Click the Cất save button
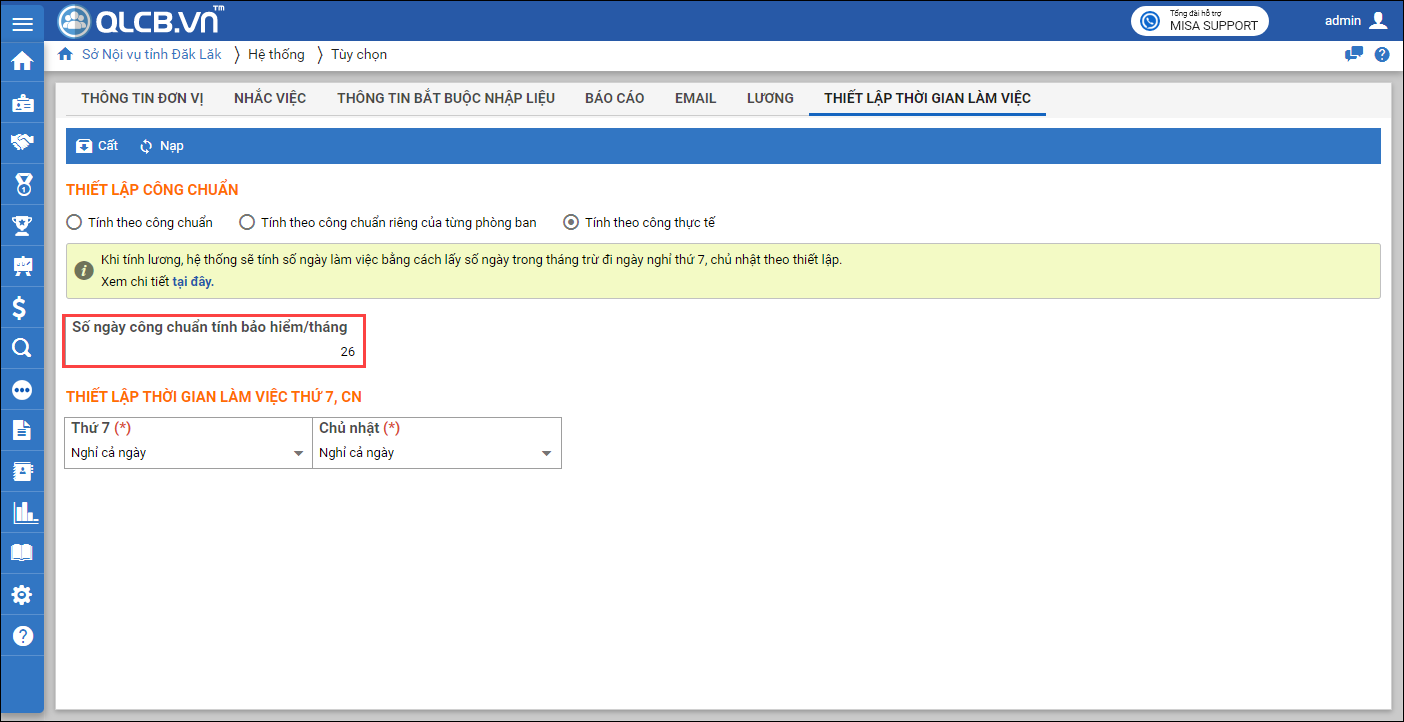 pos(97,146)
